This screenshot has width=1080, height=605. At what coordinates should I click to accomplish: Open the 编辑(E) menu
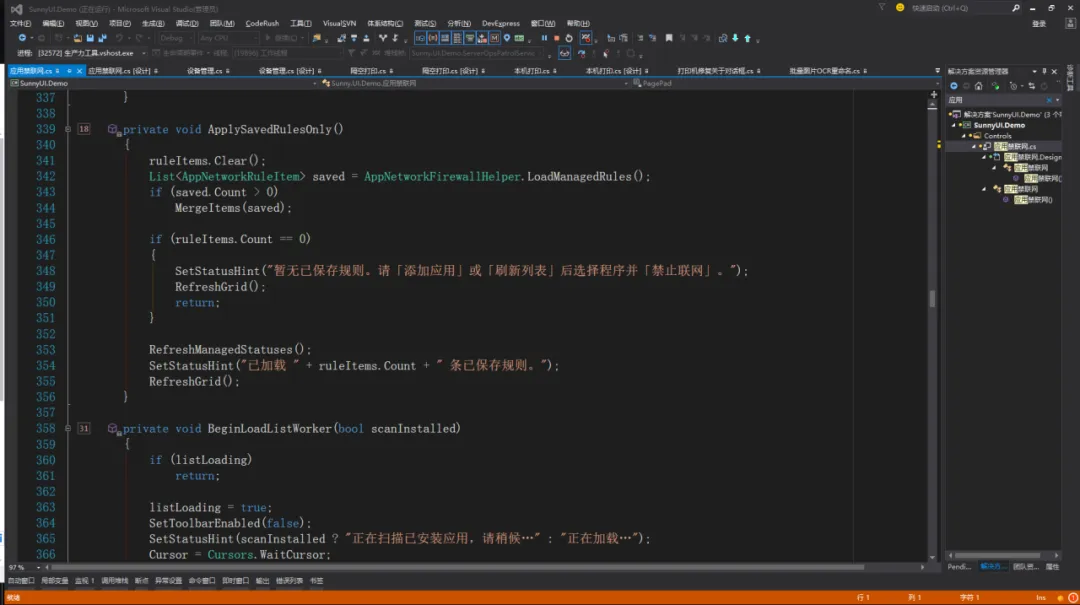click(x=53, y=23)
